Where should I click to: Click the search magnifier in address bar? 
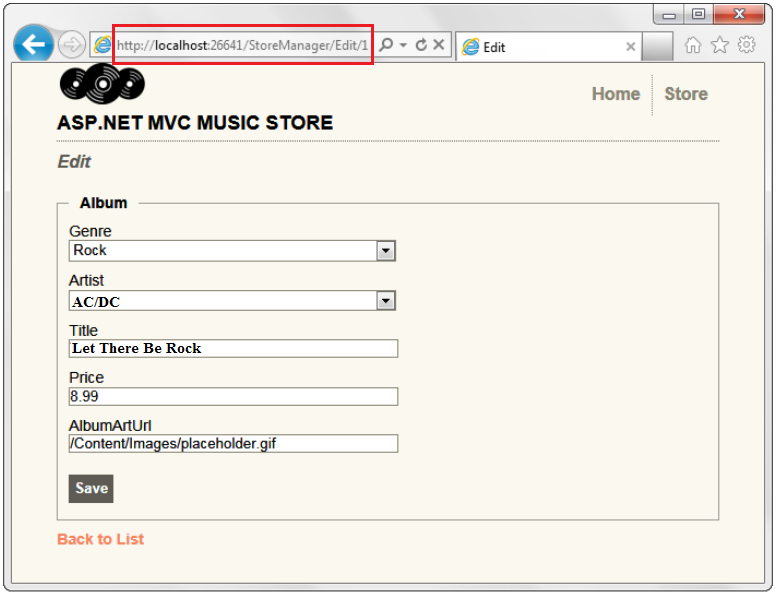[x=386, y=45]
